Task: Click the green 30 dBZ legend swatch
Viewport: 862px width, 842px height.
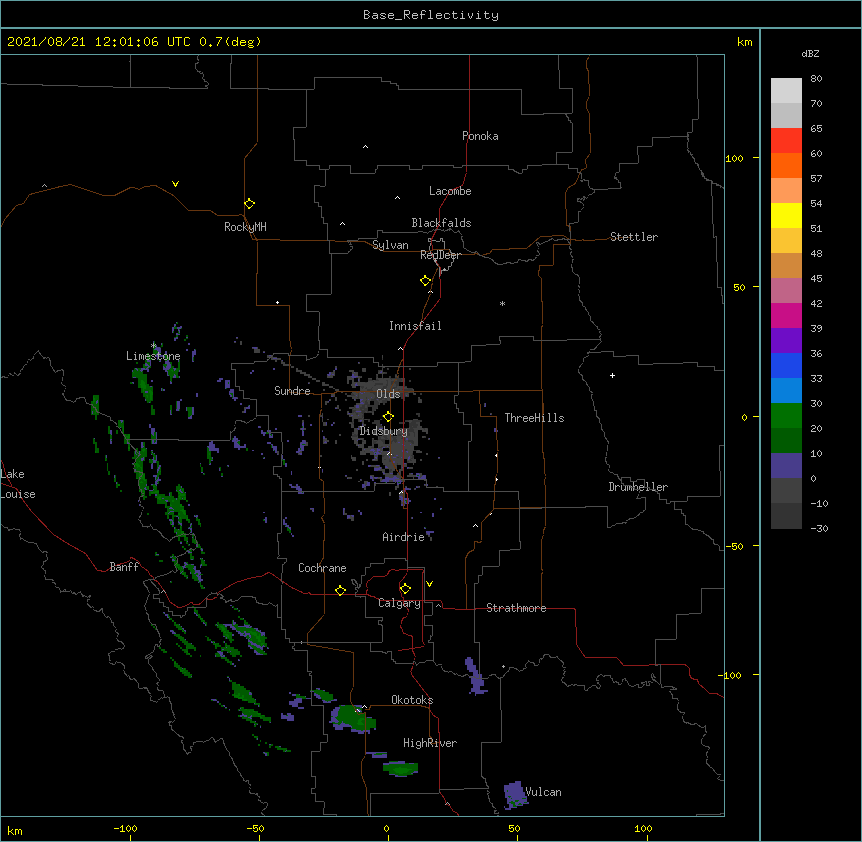Action: tap(786, 416)
